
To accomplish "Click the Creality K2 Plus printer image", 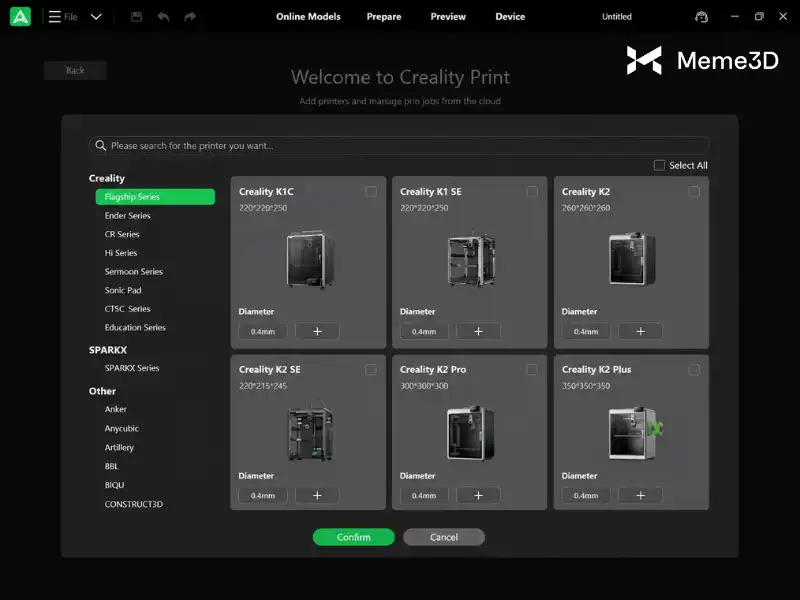I will 636,433.
